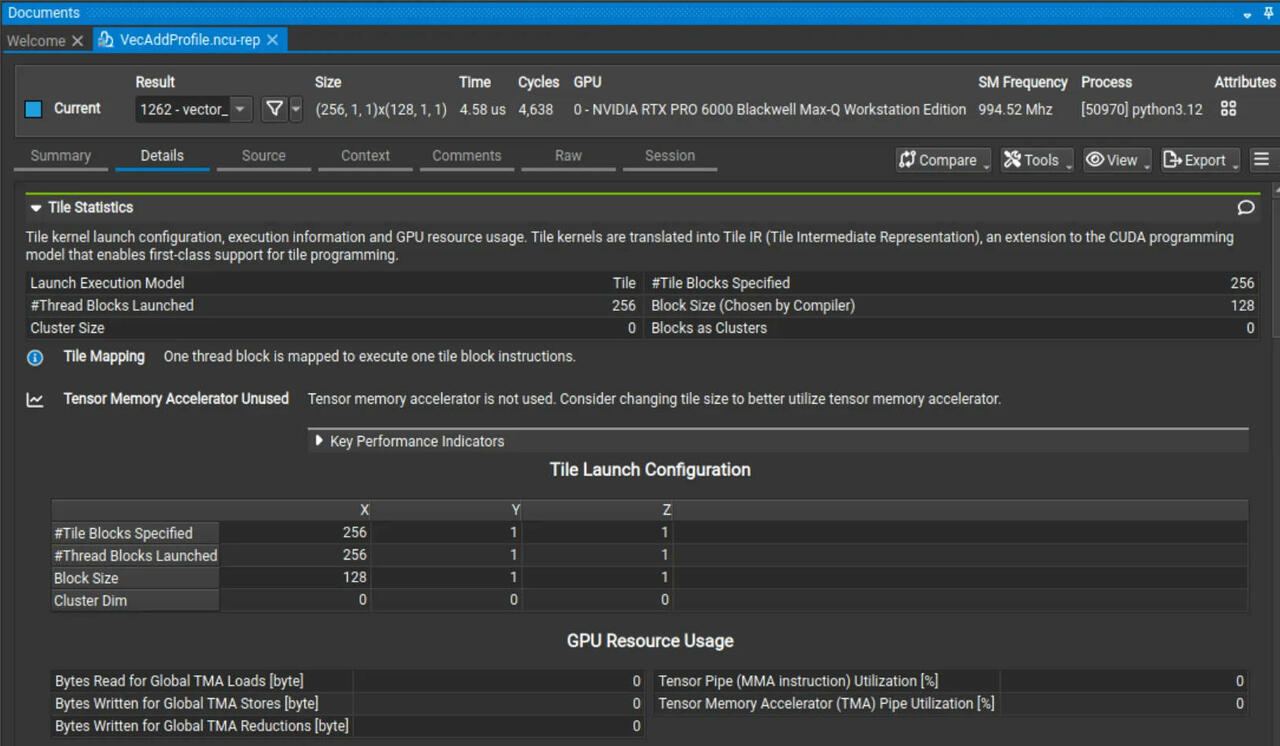Collapse the Tile Statistics section
Screen dimensions: 1280x746
click(36, 208)
